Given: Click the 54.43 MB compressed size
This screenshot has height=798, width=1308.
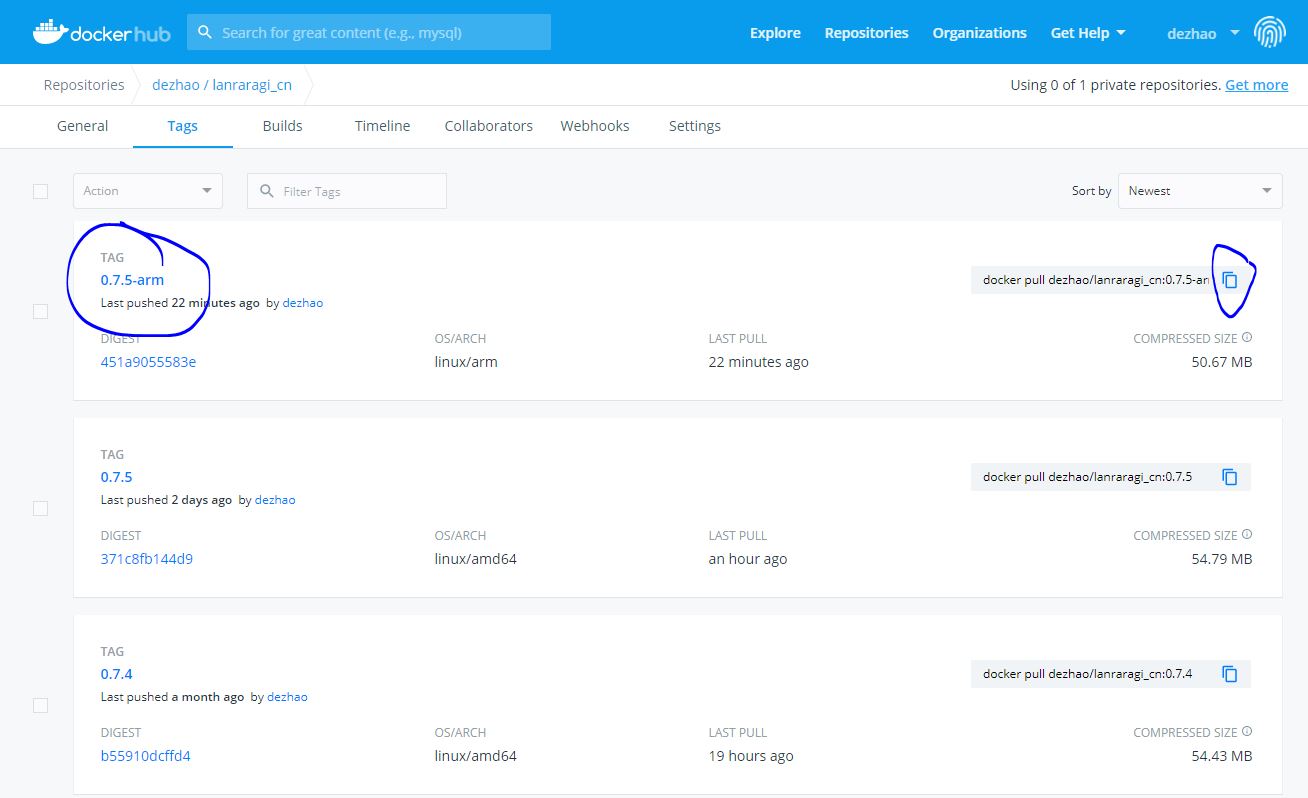Looking at the screenshot, I should pyautogui.click(x=1221, y=756).
